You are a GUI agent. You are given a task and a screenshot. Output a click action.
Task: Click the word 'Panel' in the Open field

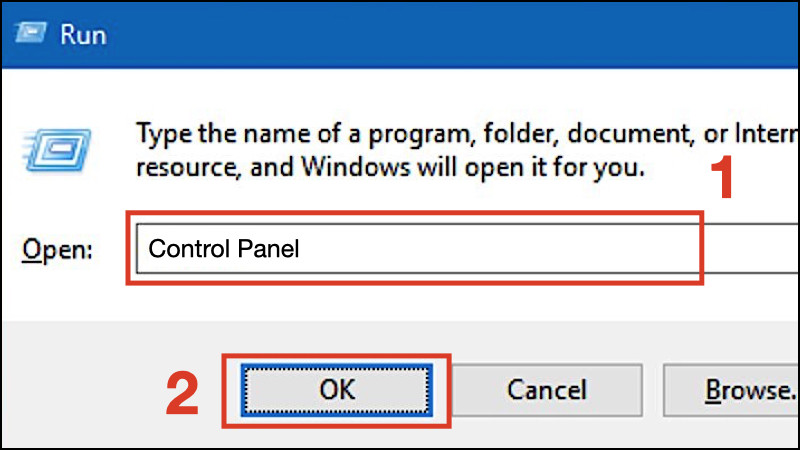click(268, 249)
